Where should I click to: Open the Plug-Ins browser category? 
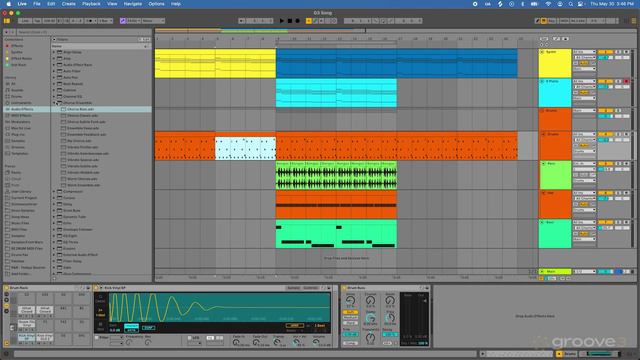18,134
